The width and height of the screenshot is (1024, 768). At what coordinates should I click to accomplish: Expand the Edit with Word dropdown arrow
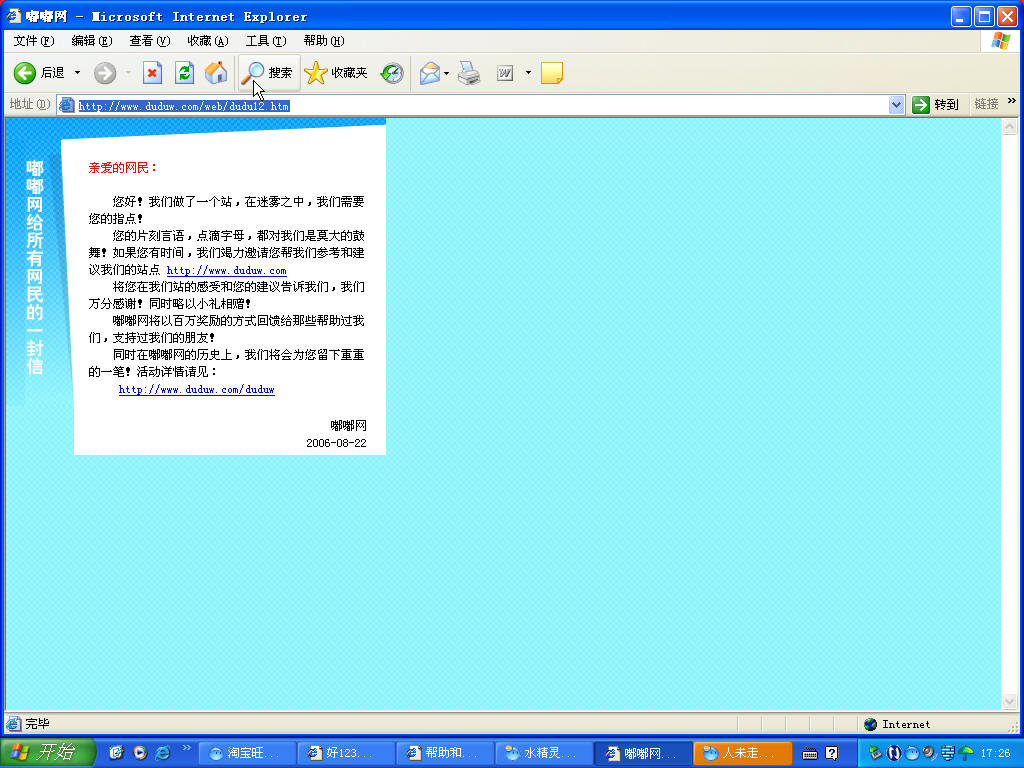pyautogui.click(x=528, y=72)
